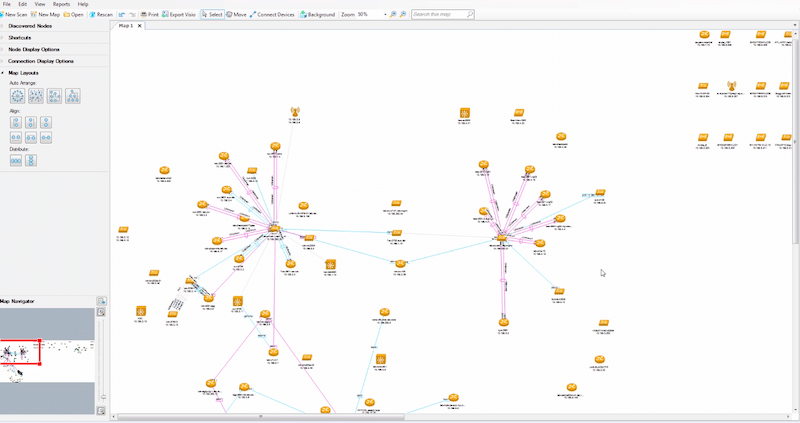This screenshot has height=423, width=800.
Task: Apply orthogonal auto arrange layout
Action: click(54, 96)
